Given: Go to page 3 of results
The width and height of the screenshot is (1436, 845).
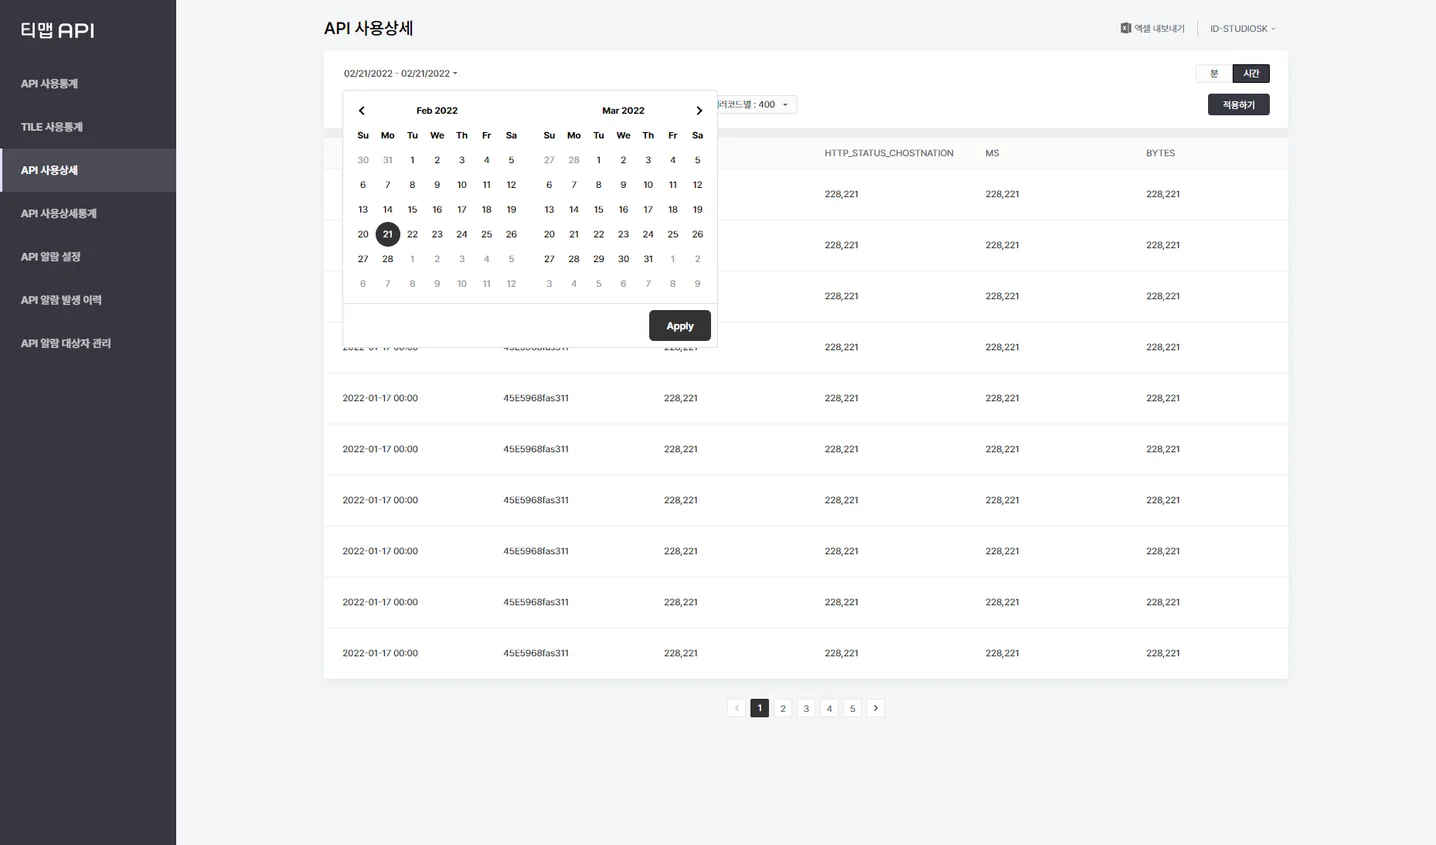Looking at the screenshot, I should click(x=806, y=708).
